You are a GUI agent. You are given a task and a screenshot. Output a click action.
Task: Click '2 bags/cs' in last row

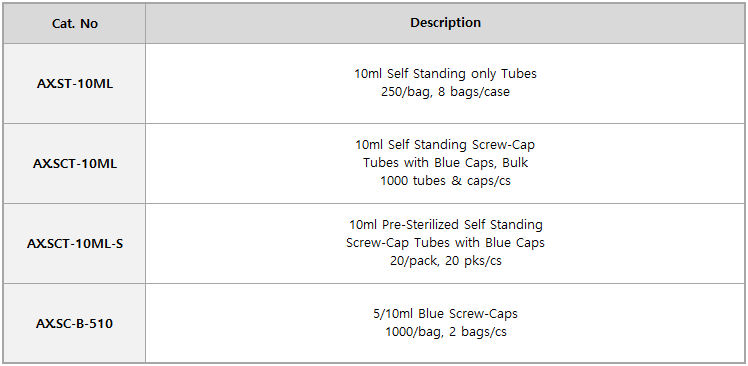click(x=478, y=332)
